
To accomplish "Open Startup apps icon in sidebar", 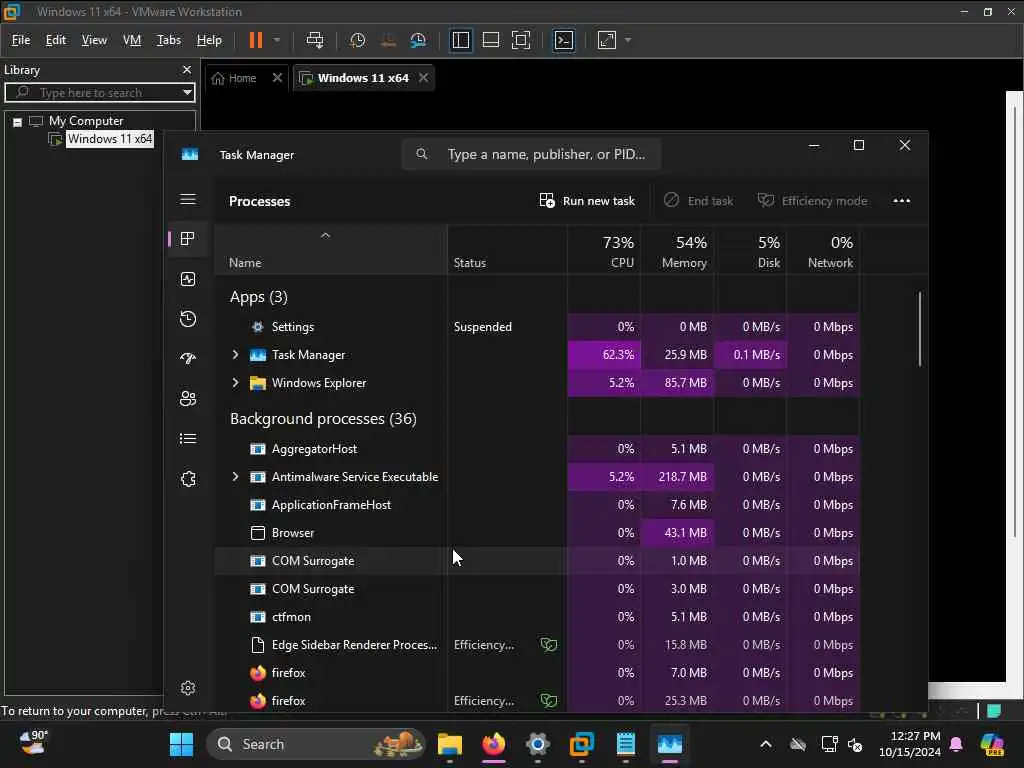I will (x=188, y=359).
